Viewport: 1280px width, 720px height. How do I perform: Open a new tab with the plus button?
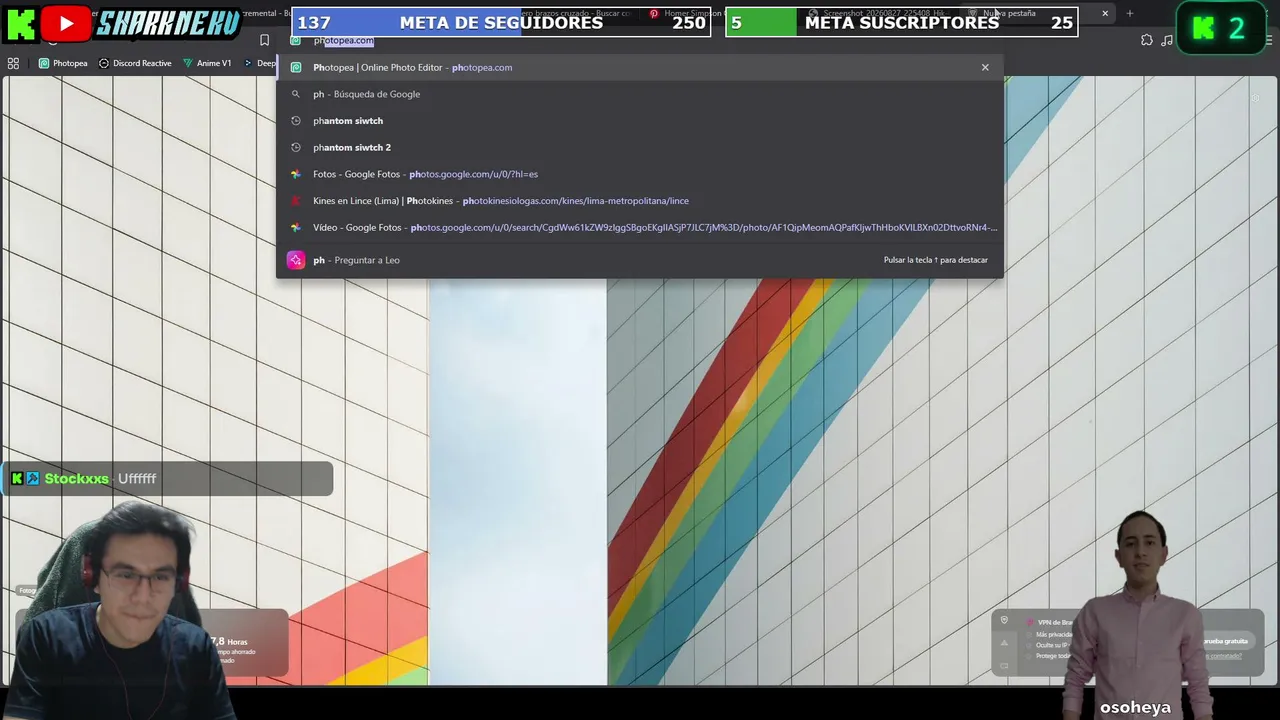[1130, 13]
